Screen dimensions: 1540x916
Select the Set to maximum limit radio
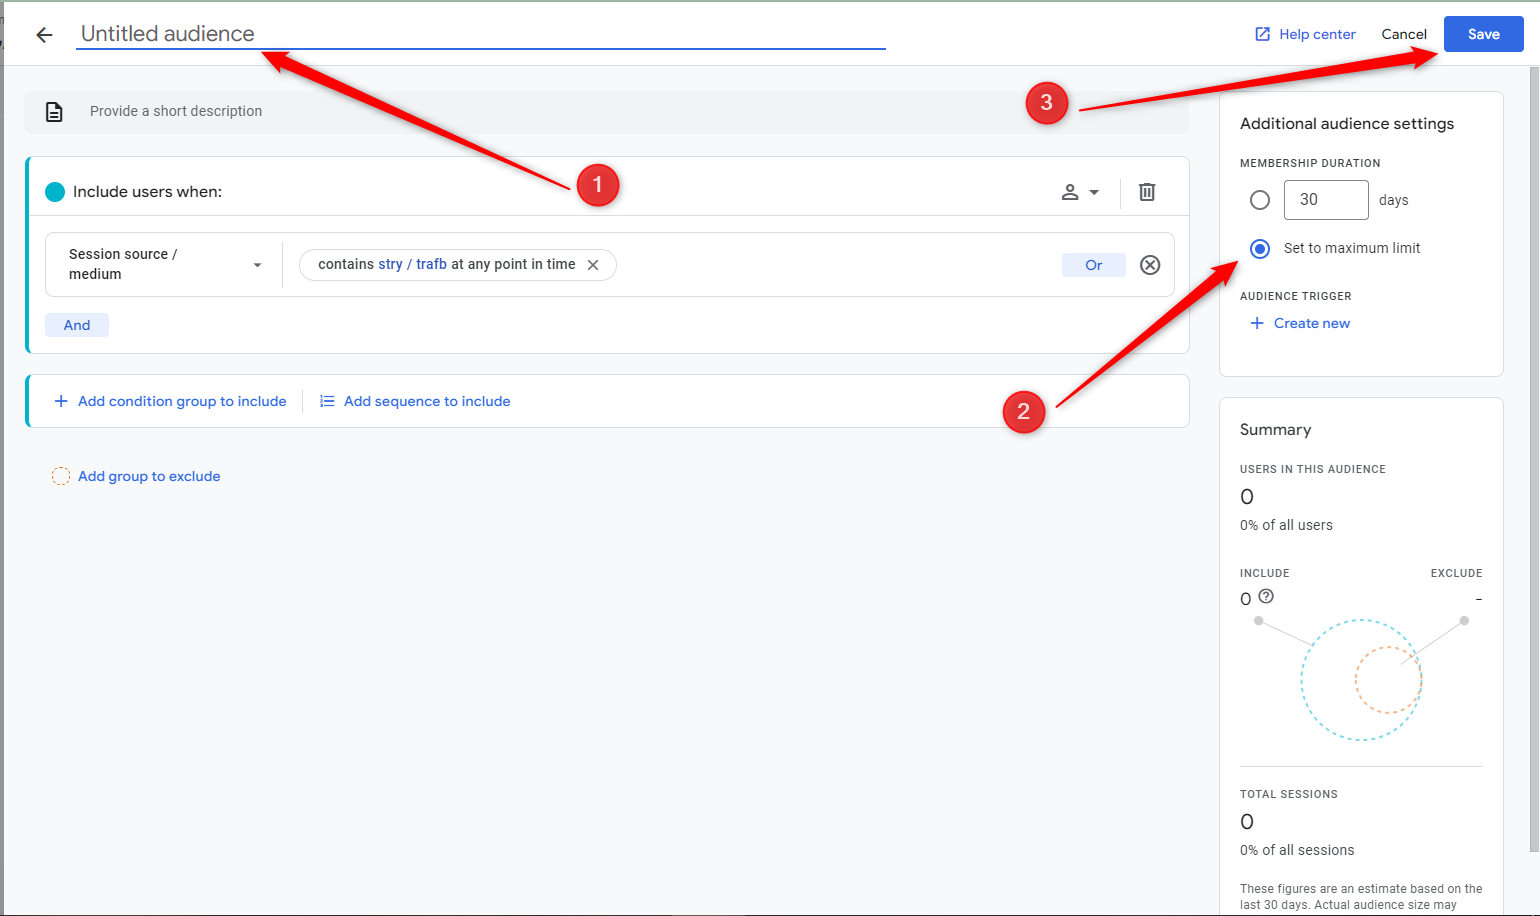pos(1260,248)
